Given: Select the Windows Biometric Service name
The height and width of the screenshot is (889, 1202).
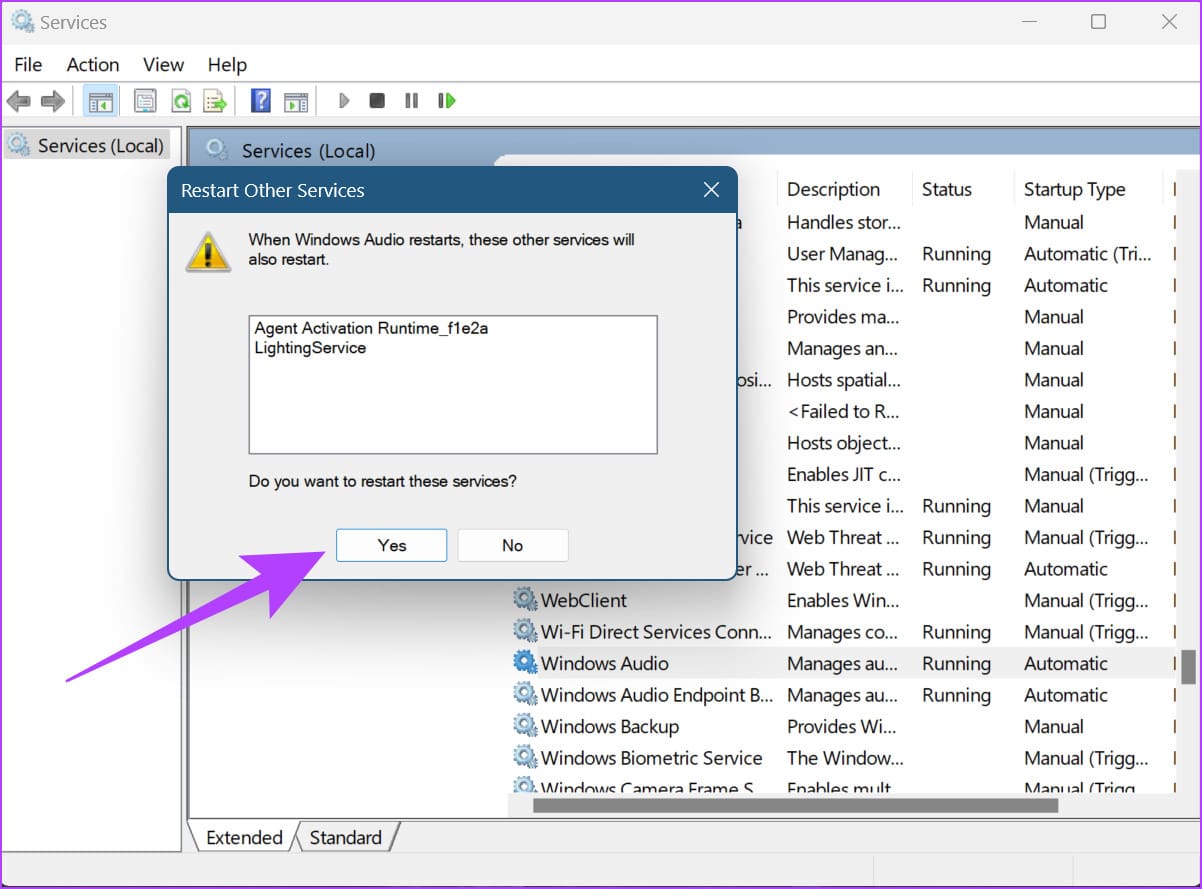Looking at the screenshot, I should coord(652,758).
